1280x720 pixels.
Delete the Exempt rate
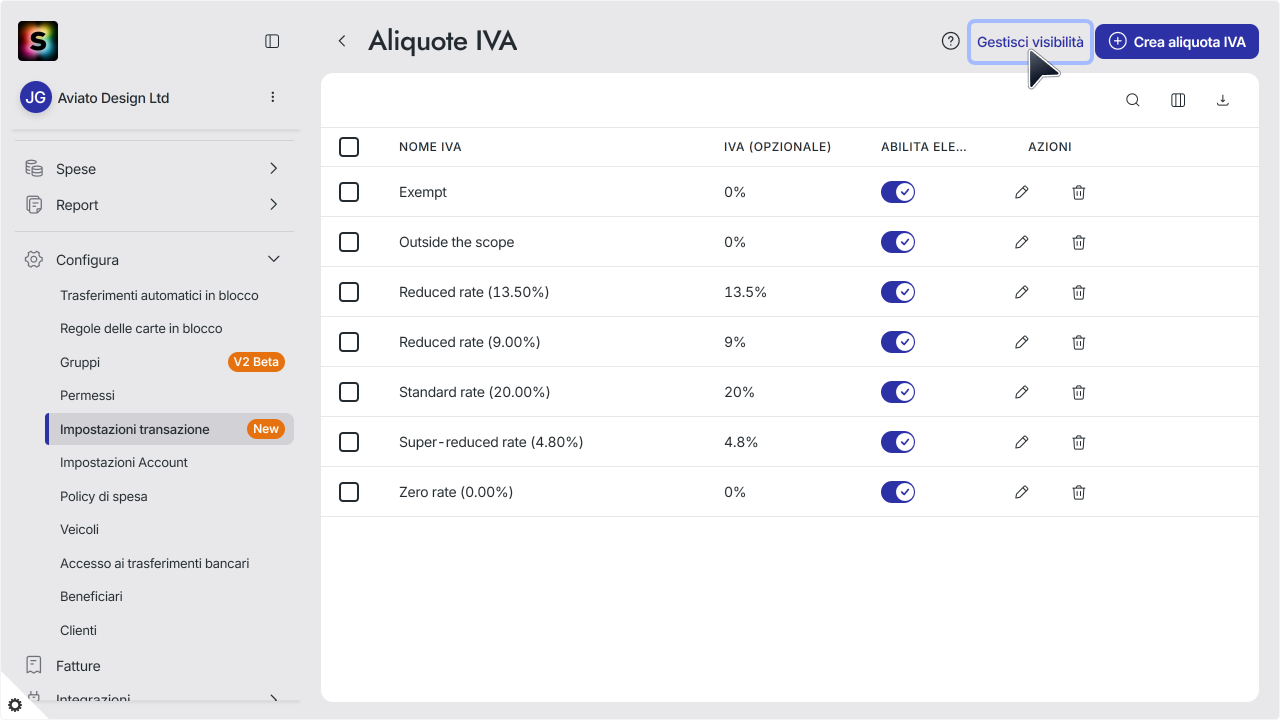tap(1079, 192)
